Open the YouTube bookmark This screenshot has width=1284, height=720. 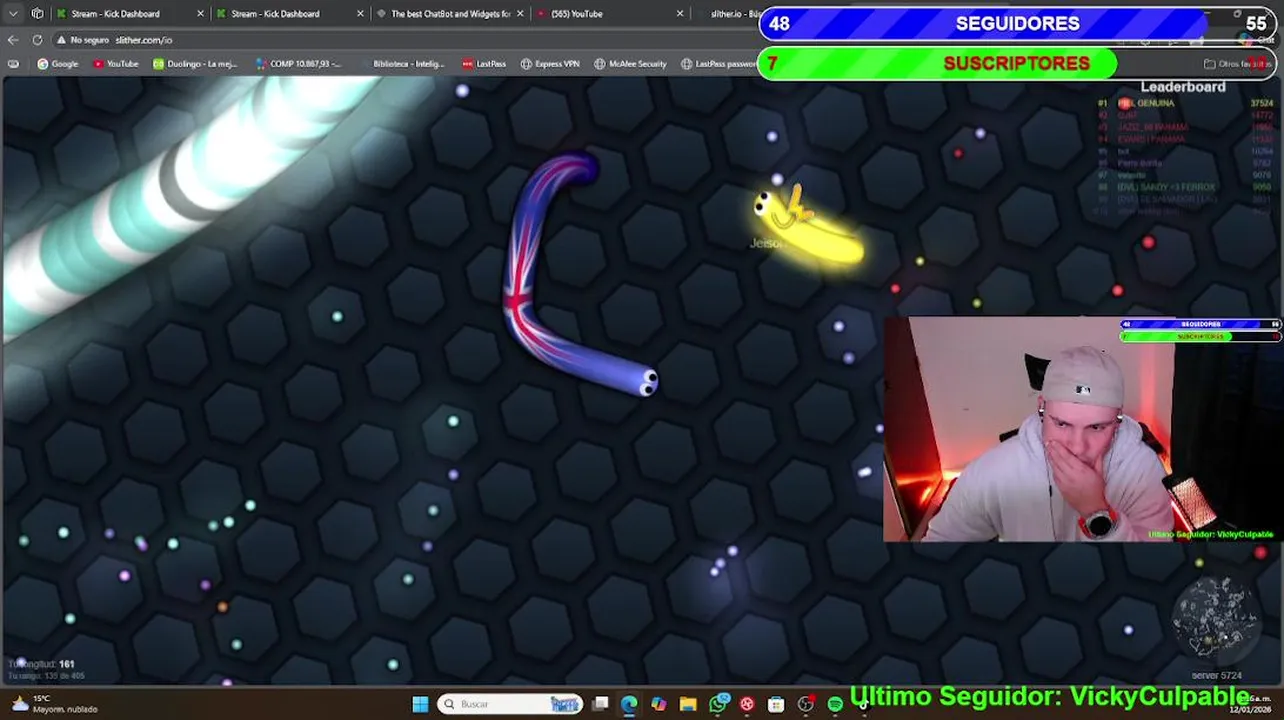pyautogui.click(x=115, y=64)
